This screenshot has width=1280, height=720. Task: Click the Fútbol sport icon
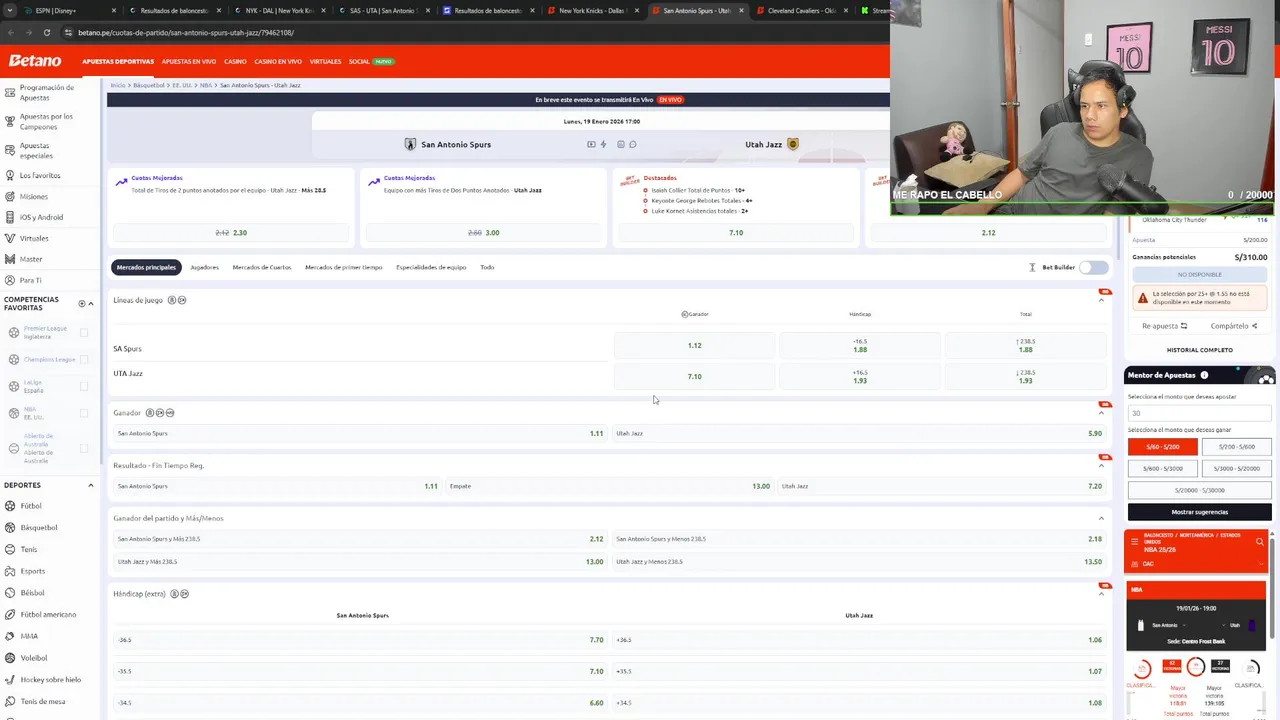9,506
